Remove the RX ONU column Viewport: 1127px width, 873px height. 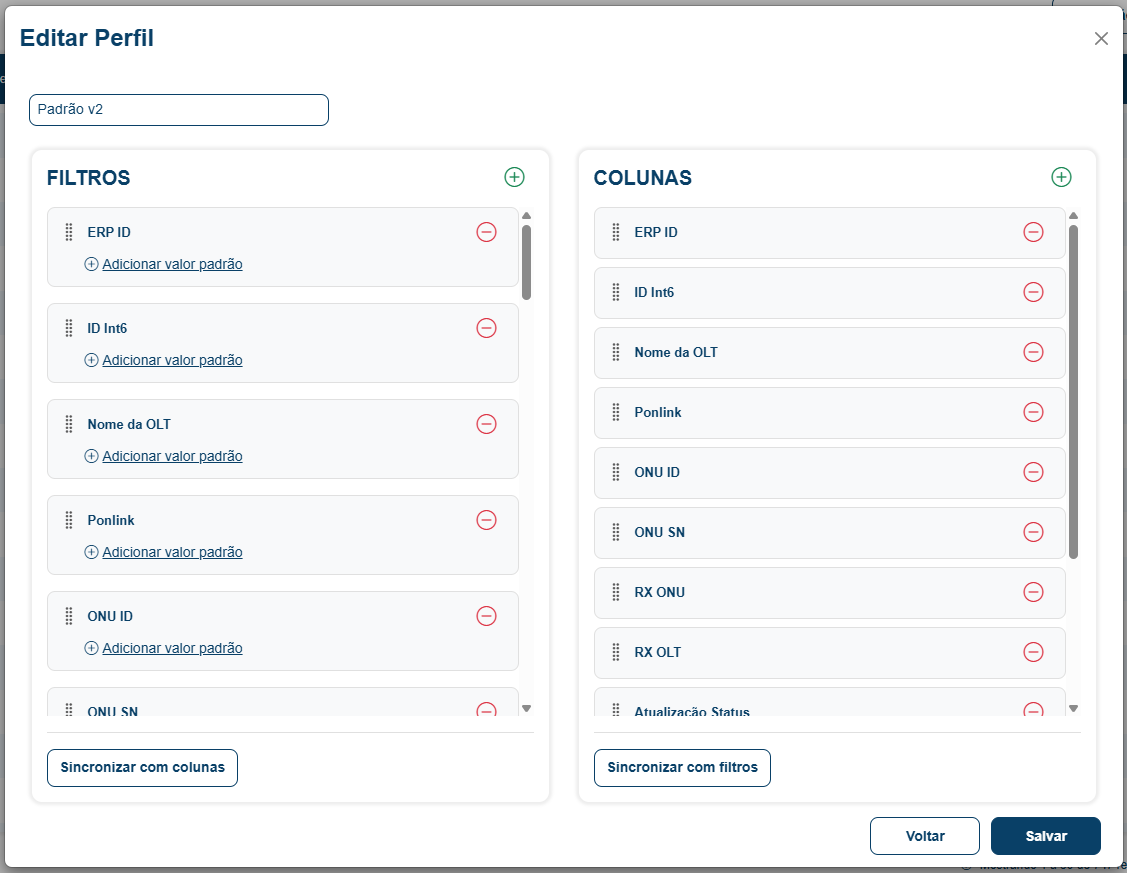click(x=1034, y=592)
